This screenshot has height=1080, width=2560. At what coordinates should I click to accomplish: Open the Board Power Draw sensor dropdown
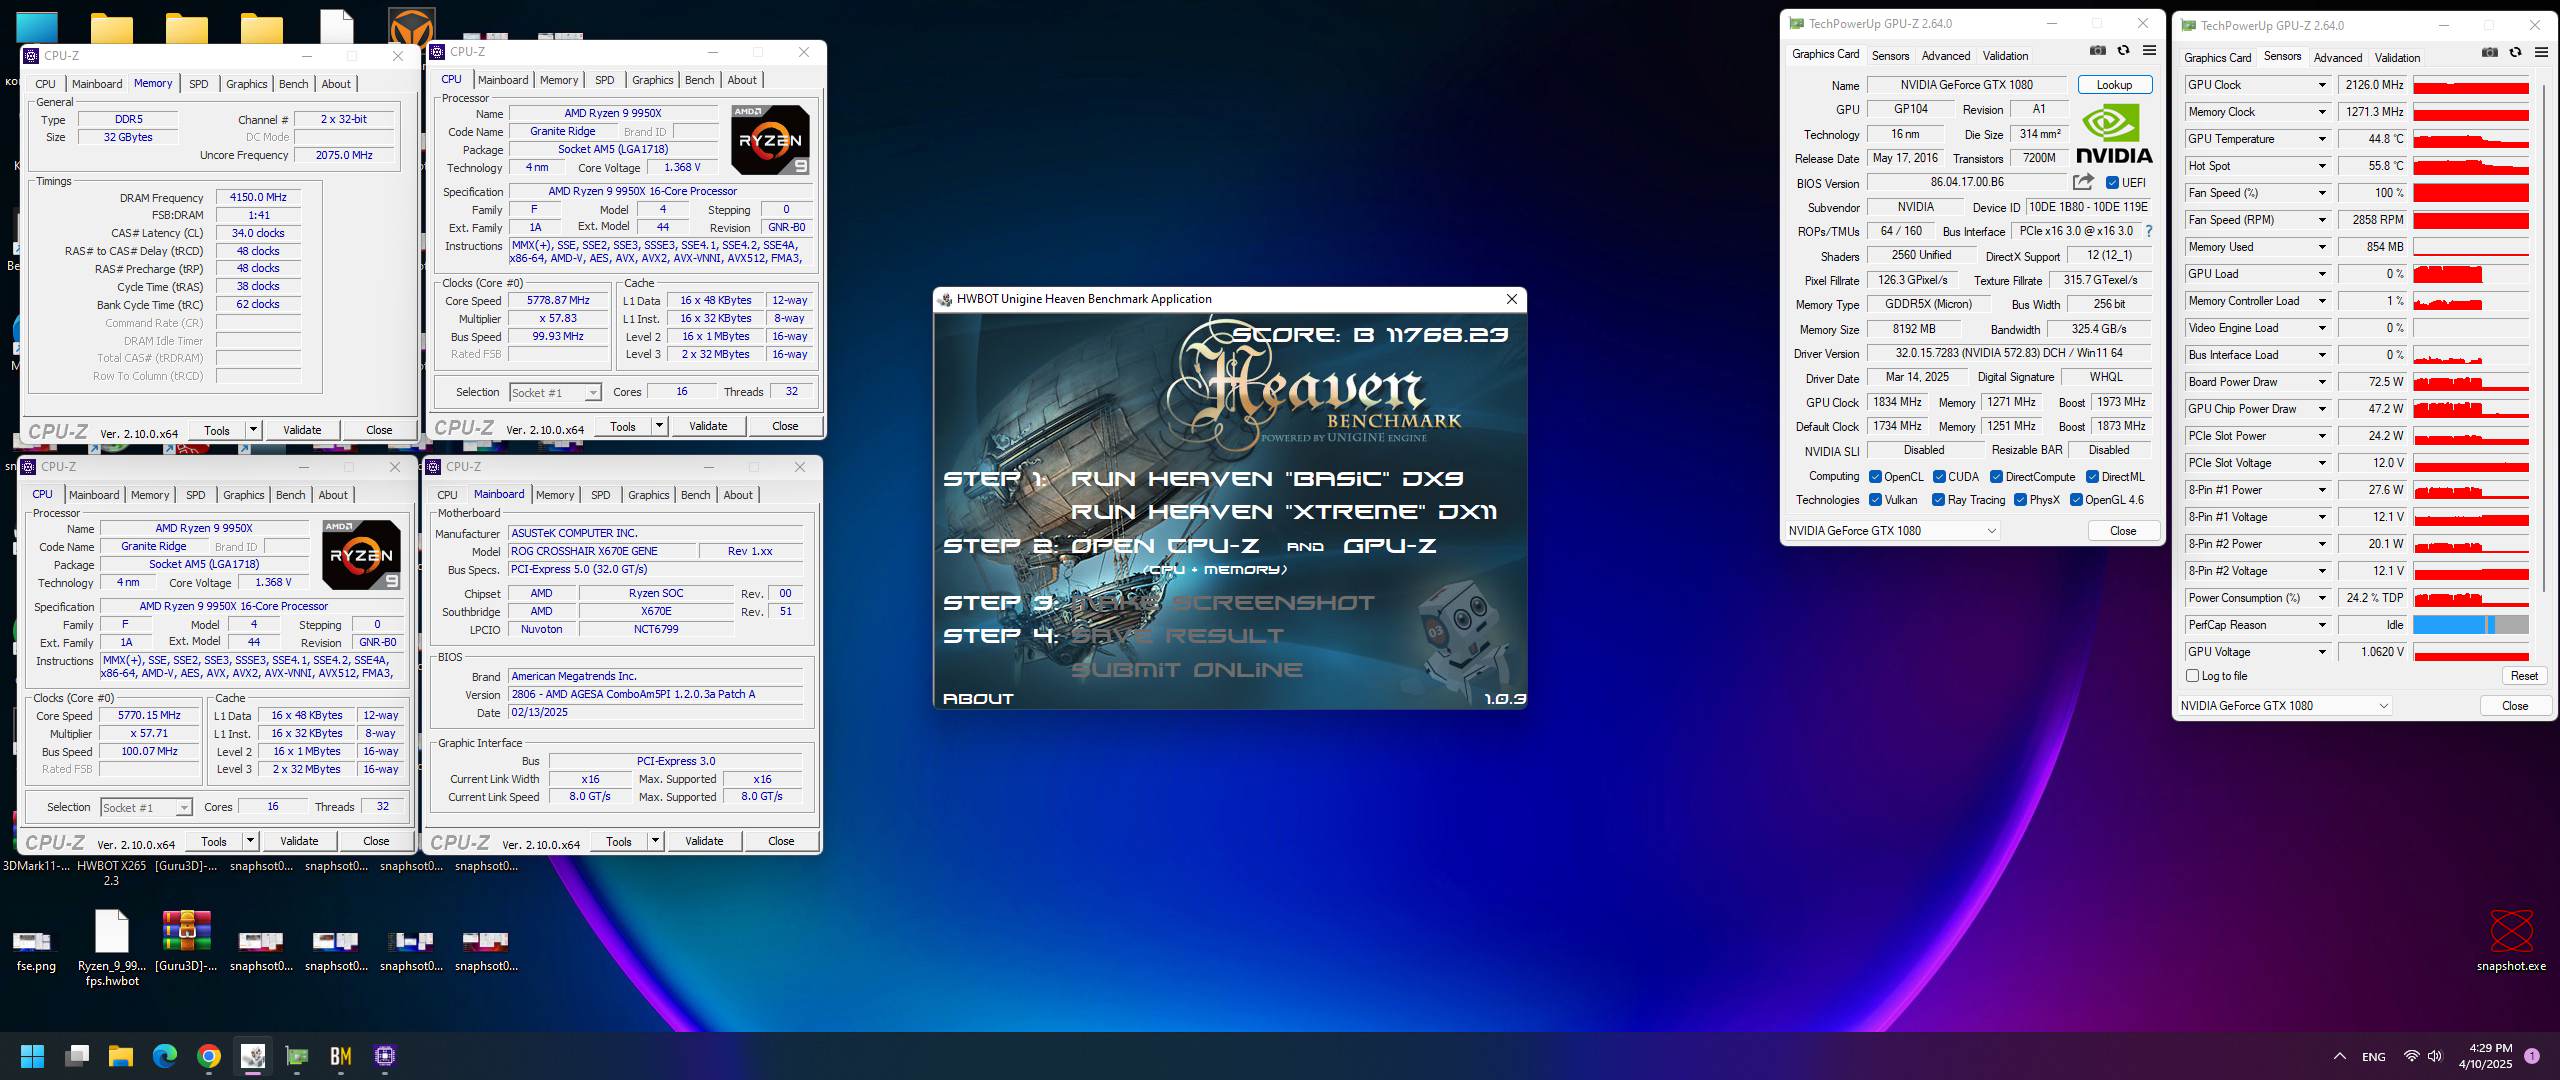(x=2322, y=382)
